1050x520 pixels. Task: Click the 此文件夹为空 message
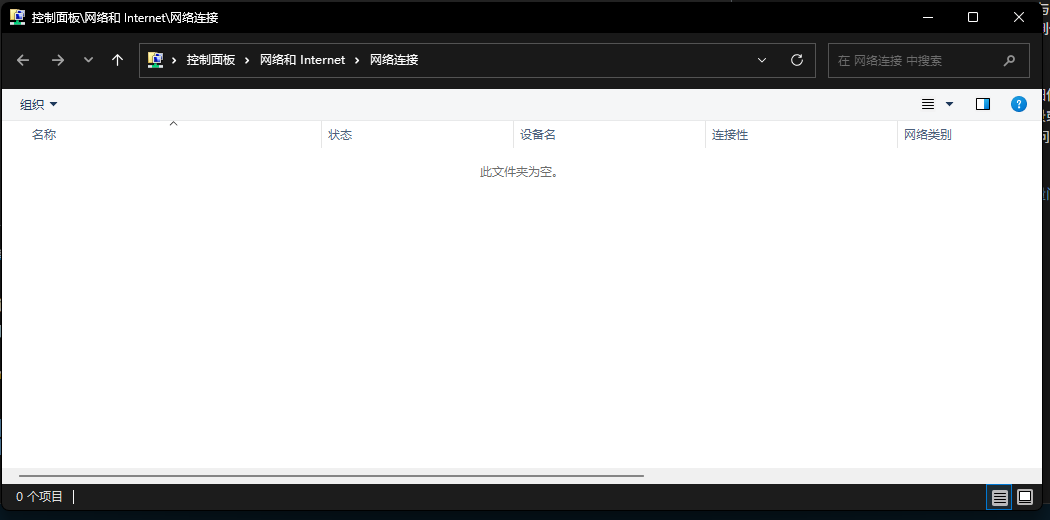click(520, 172)
